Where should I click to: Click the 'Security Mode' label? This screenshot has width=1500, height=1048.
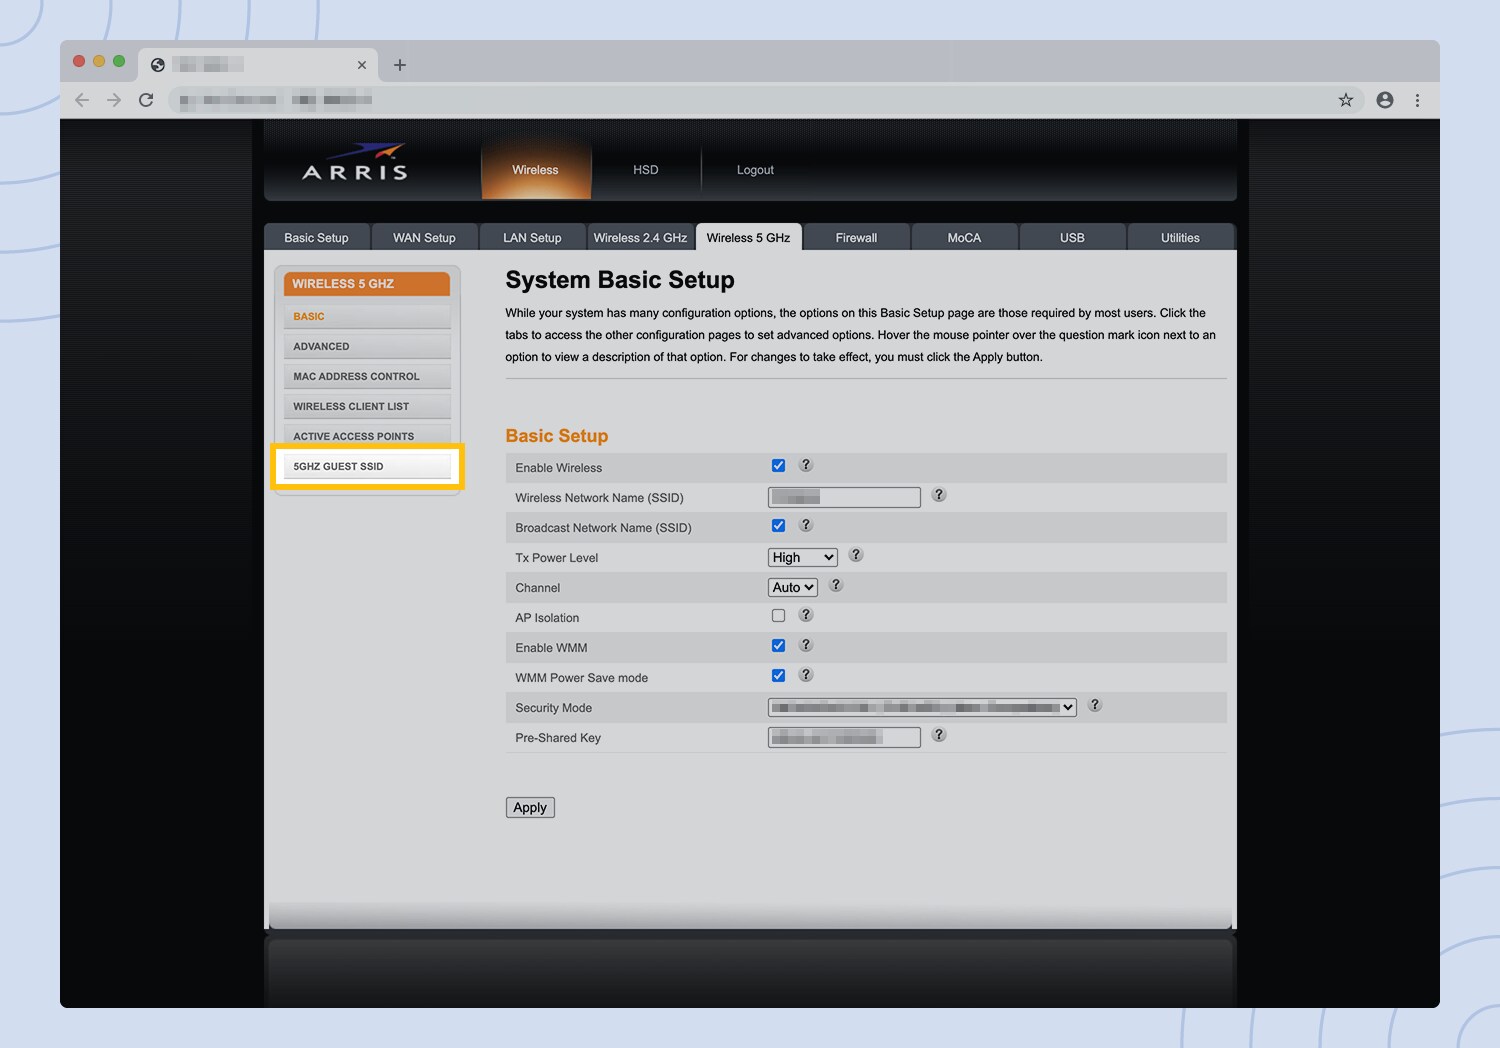pos(554,708)
